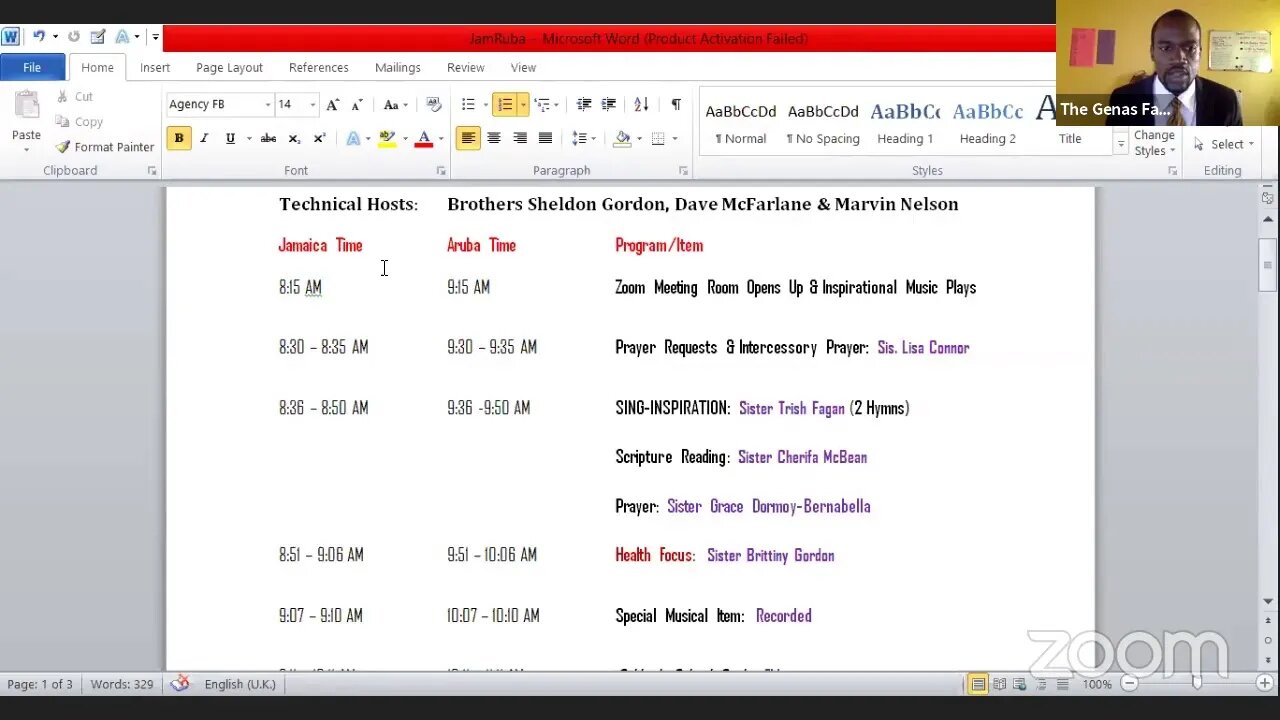Toggle Numbering list
The height and width of the screenshot is (720, 1280).
(505, 104)
